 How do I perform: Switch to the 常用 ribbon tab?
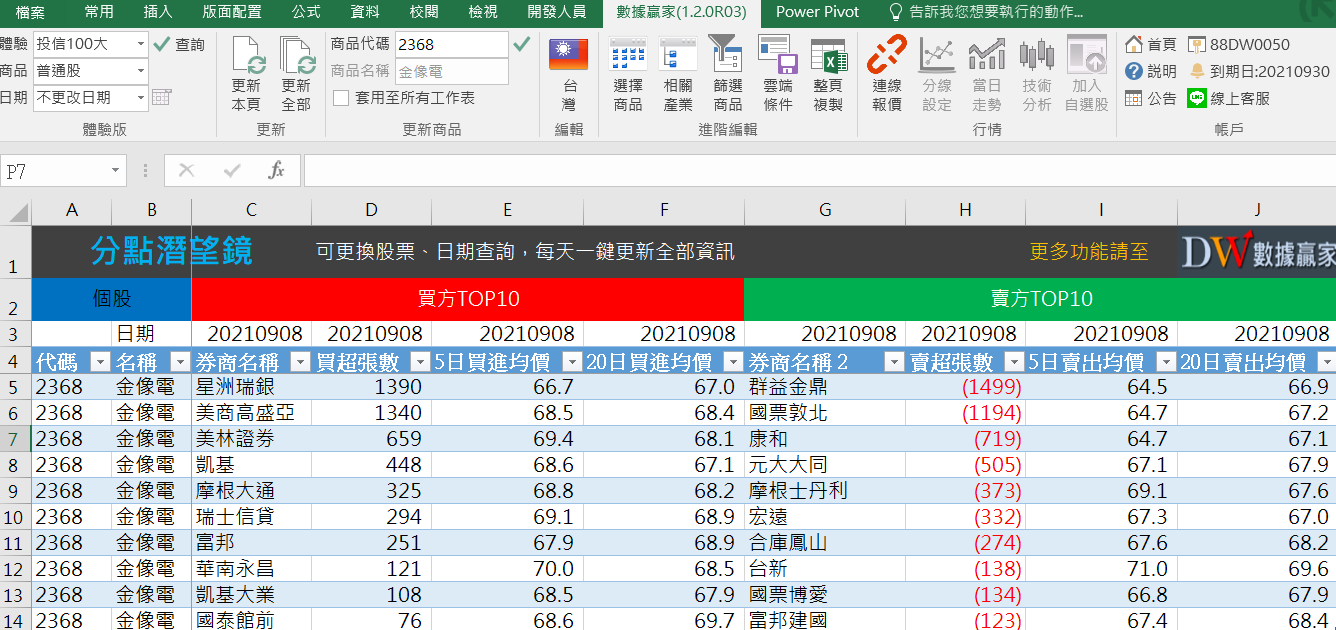(99, 12)
